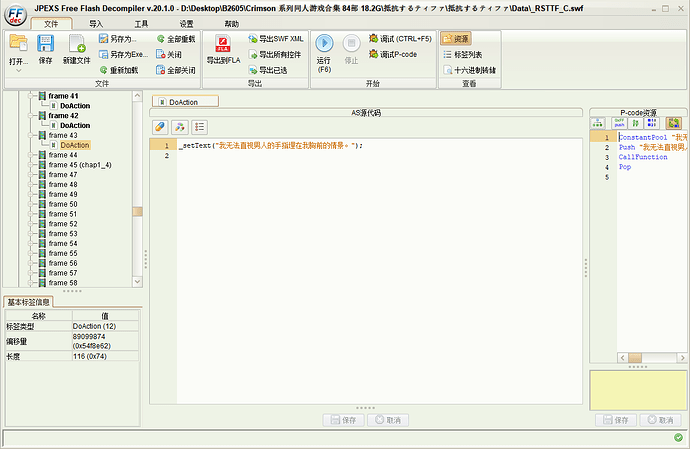Switch to Hex dump (十六进制转储) view
The width and height of the screenshot is (690, 449).
(470, 70)
